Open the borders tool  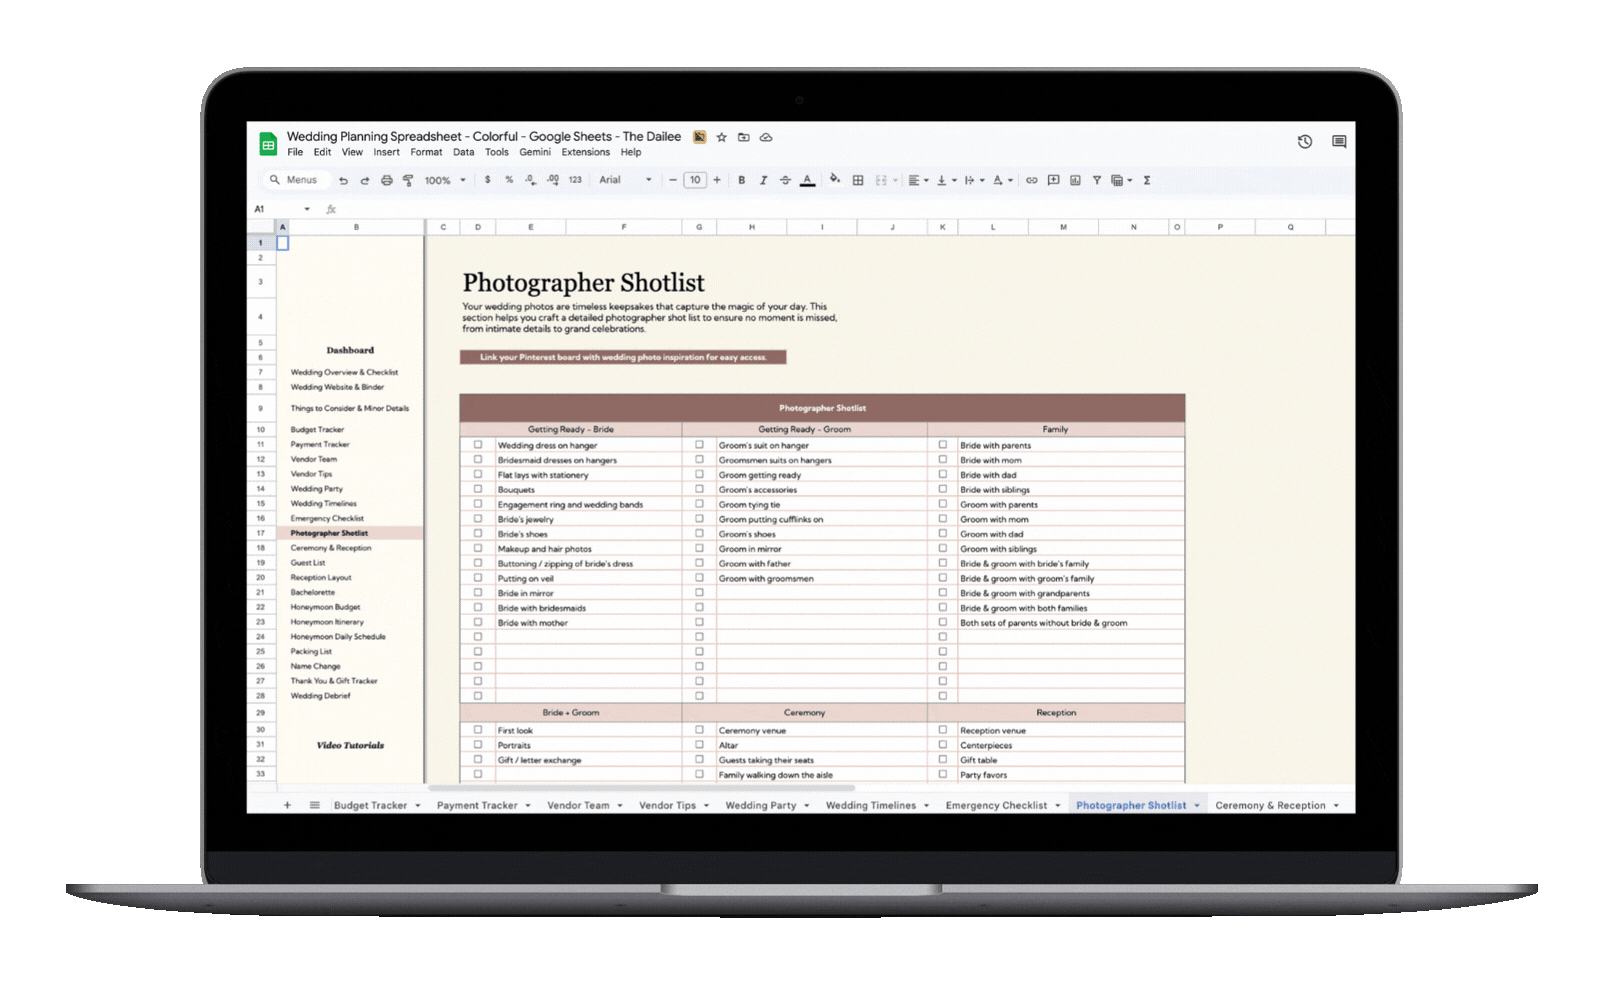857,181
